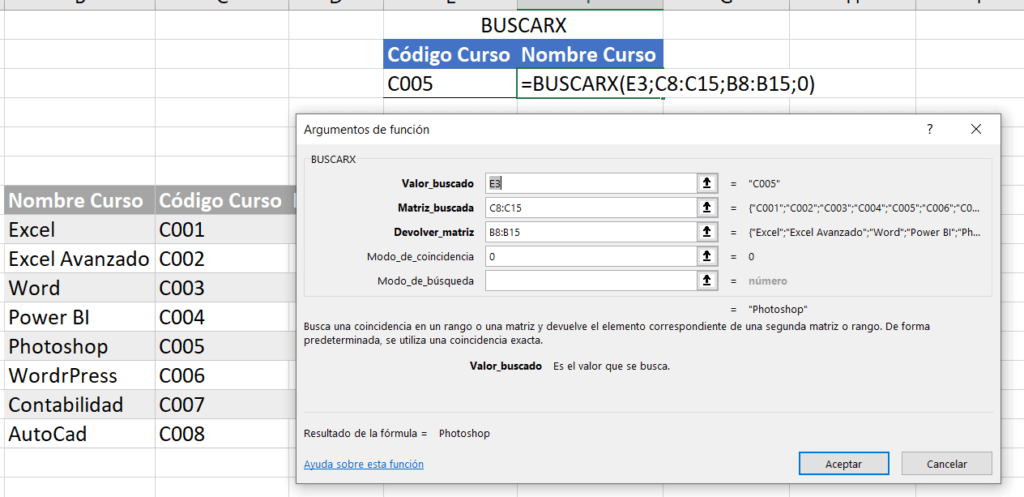Screen dimensions: 1024x497
Task: Select the AutoCad course cell
Action: 78,434
